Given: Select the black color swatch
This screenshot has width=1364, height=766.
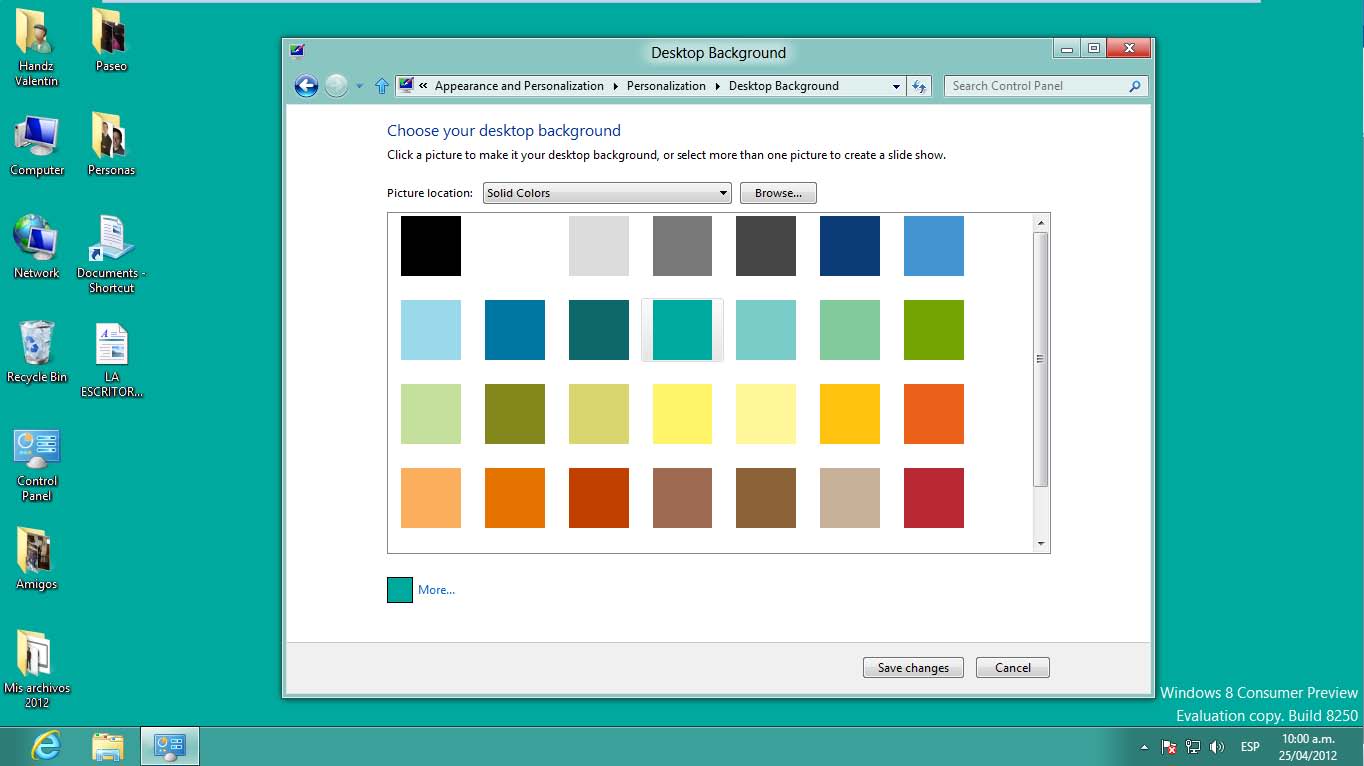Looking at the screenshot, I should pyautogui.click(x=431, y=246).
